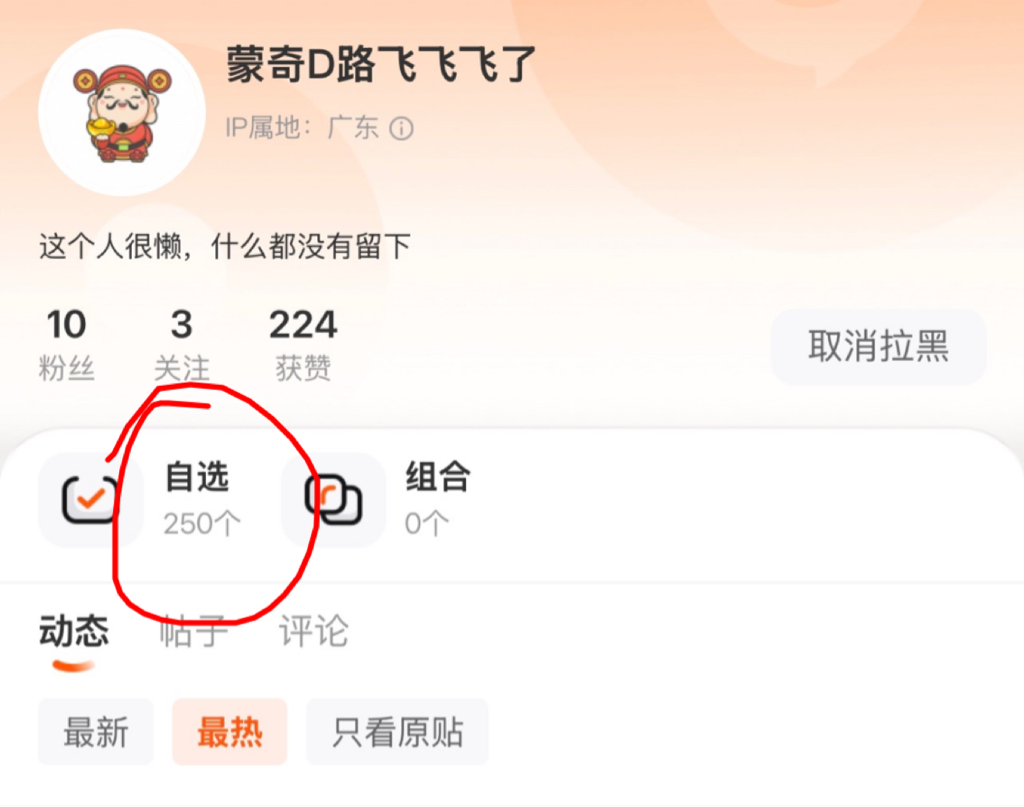Select the 最新 sort filter
Viewport: 1024px width, 807px height.
pos(95,731)
